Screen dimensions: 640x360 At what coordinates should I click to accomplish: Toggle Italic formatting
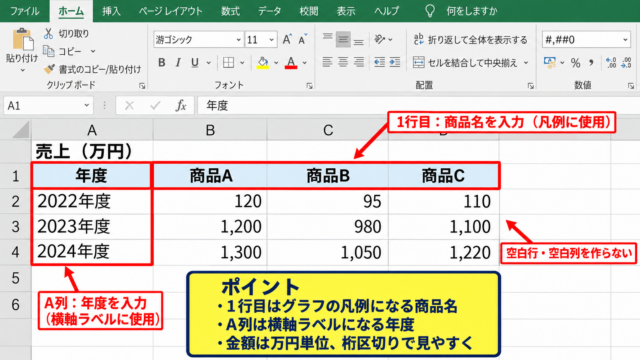coord(178,62)
